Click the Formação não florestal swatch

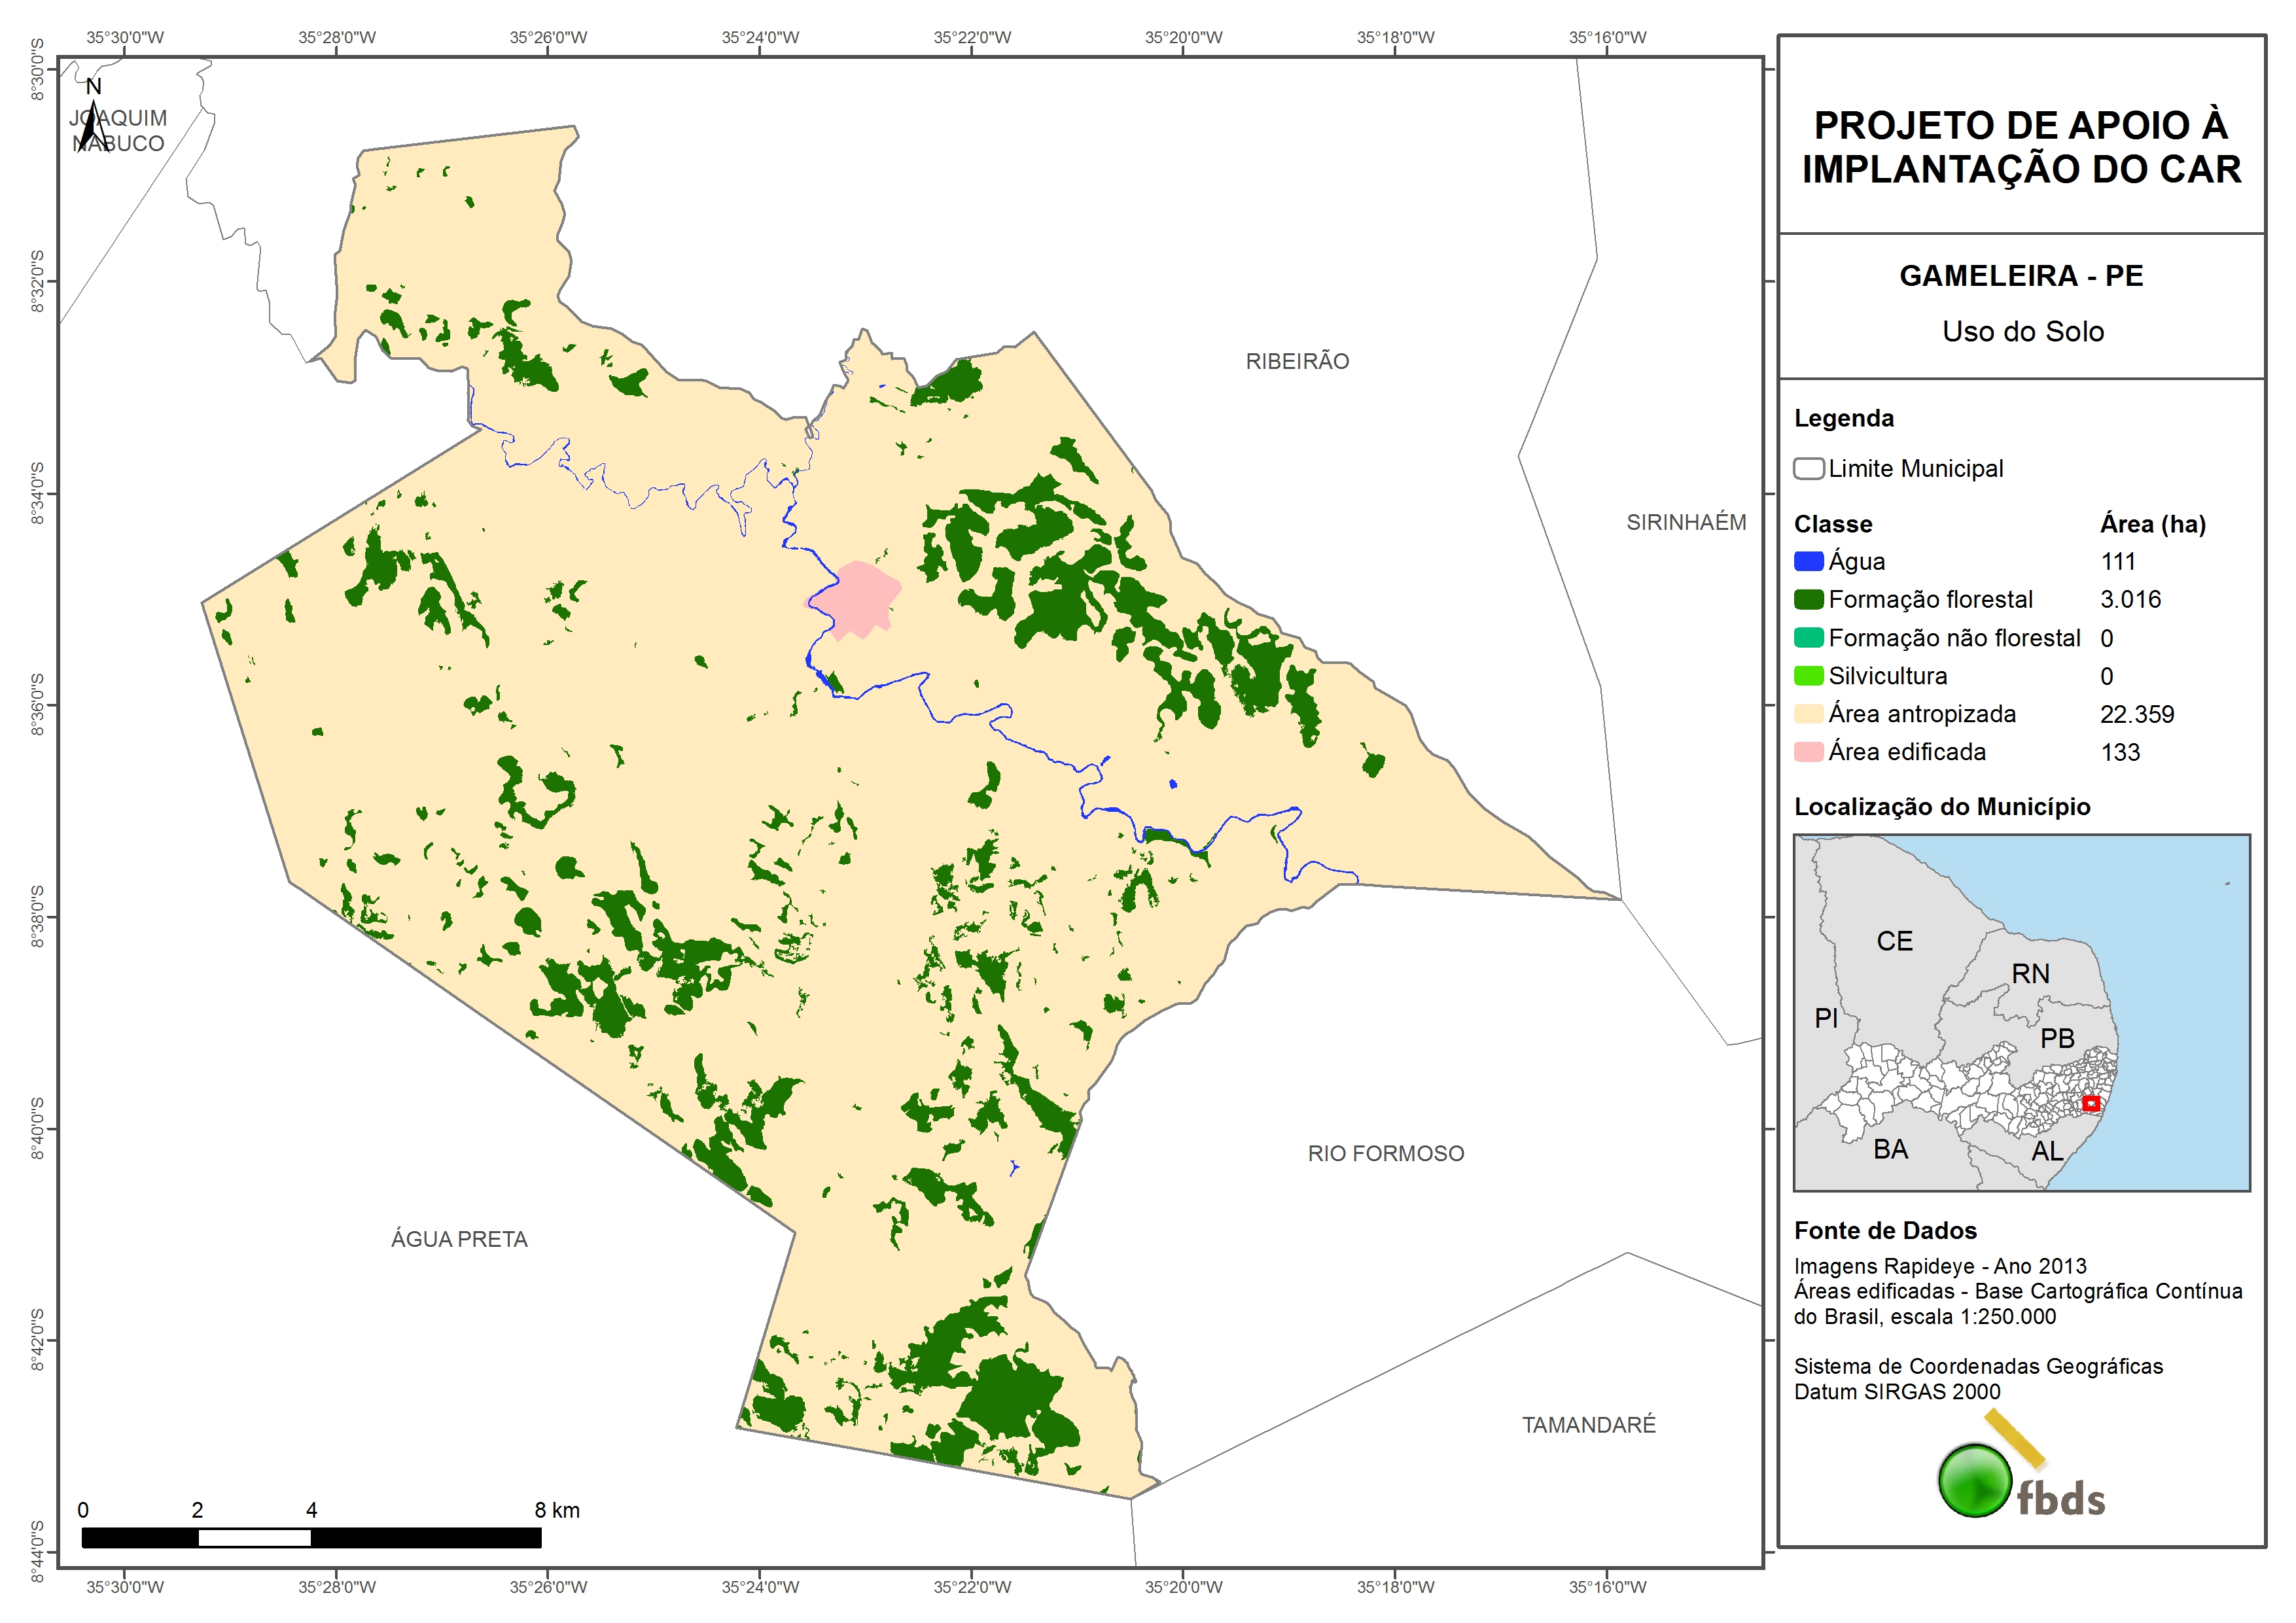1808,638
